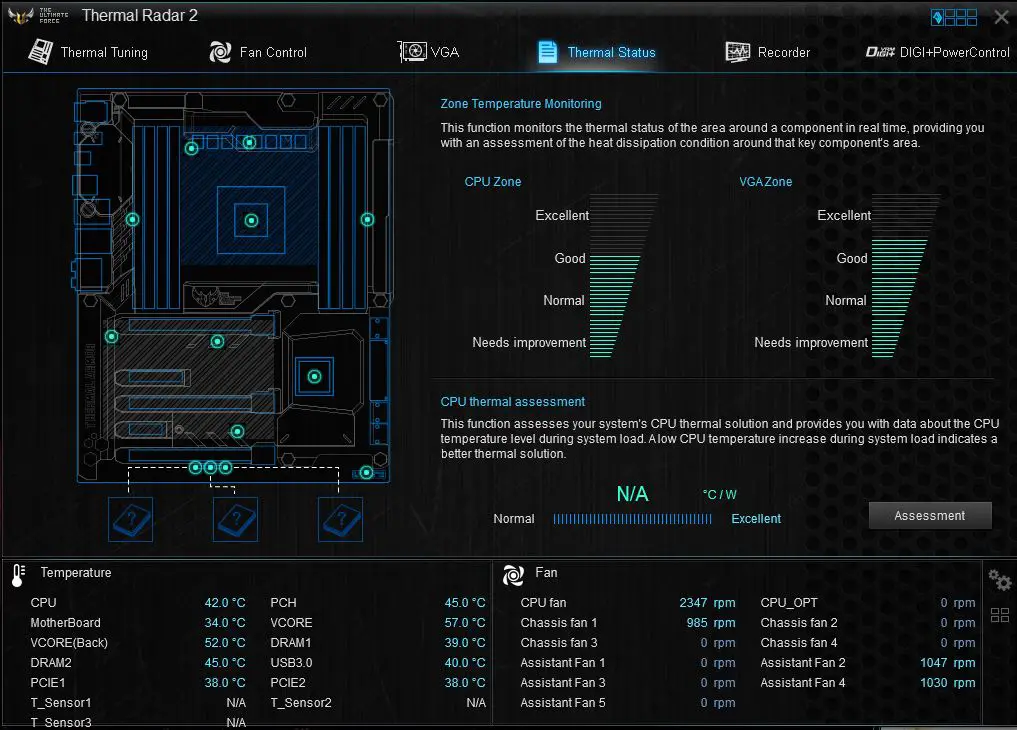1017x730 pixels.
Task: Click the USB3.0 temperature row
Action: pyautogui.click(x=377, y=663)
